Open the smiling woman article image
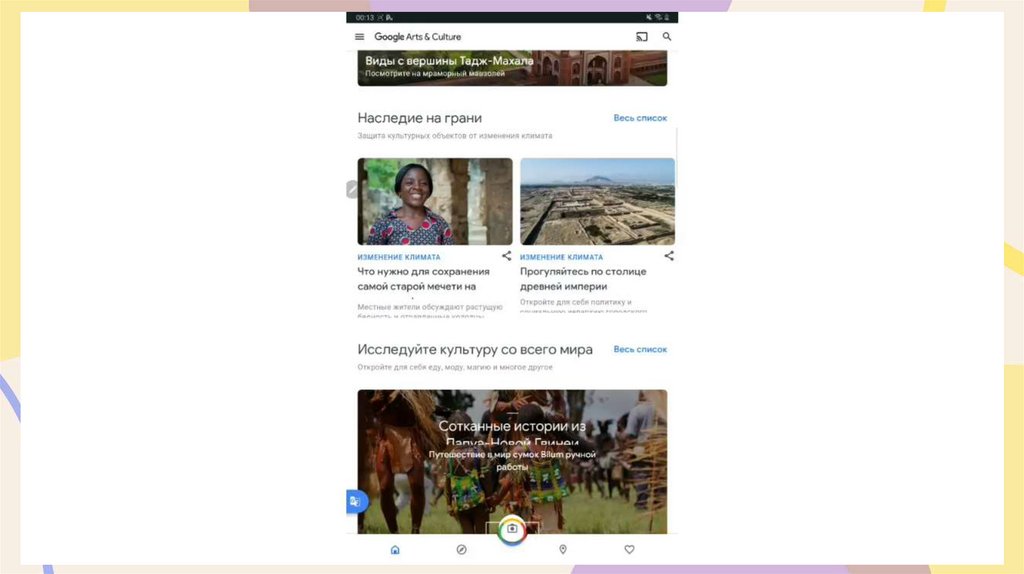This screenshot has height=574, width=1024. click(435, 201)
